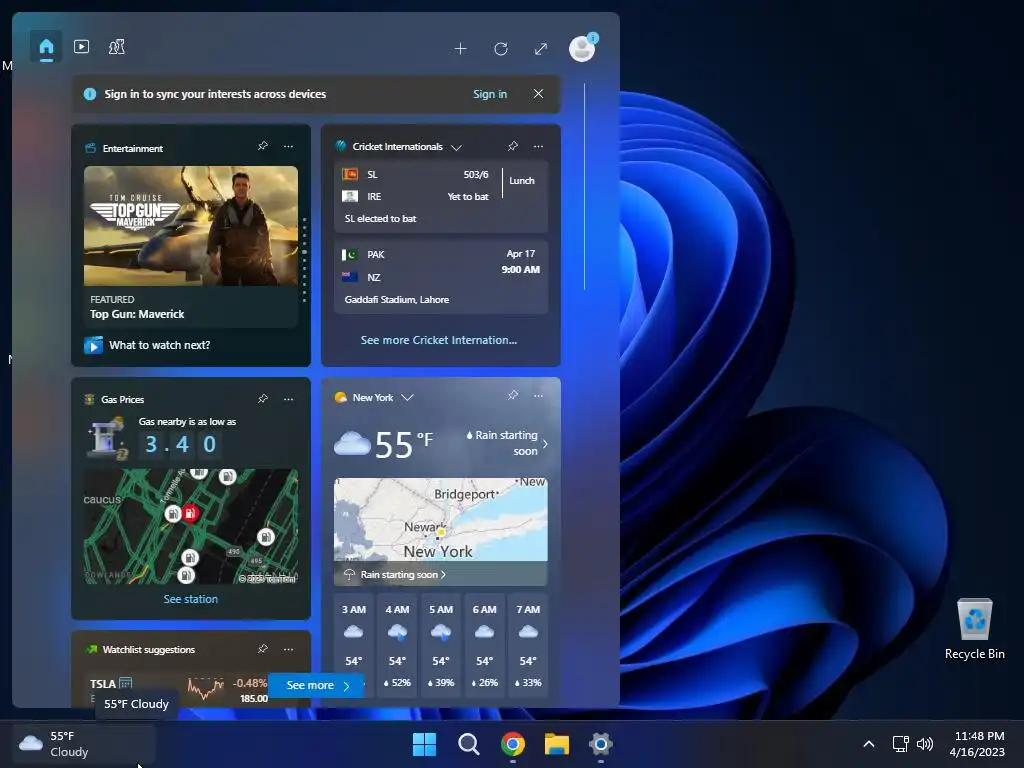Open the widgets Home tab
The height and width of the screenshot is (768, 1024).
(x=46, y=47)
